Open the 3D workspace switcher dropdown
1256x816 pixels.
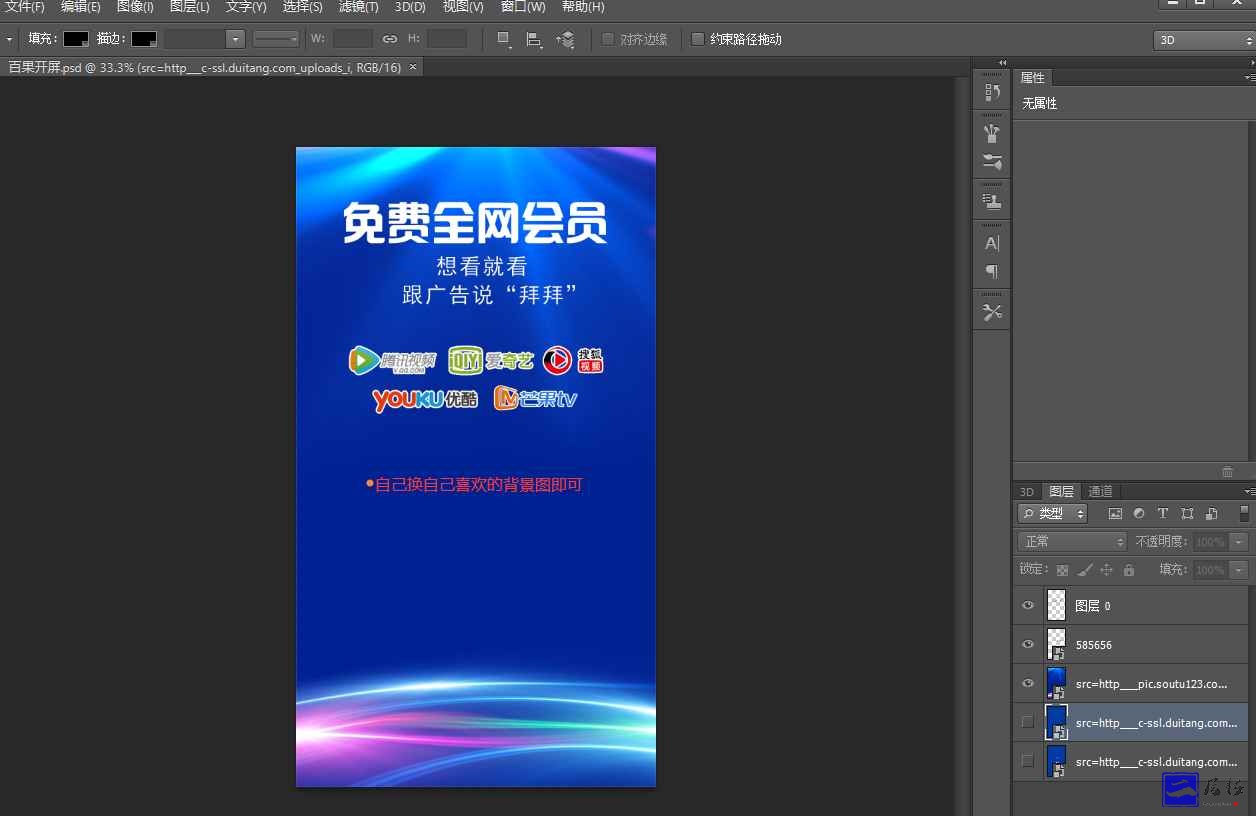tap(1204, 40)
